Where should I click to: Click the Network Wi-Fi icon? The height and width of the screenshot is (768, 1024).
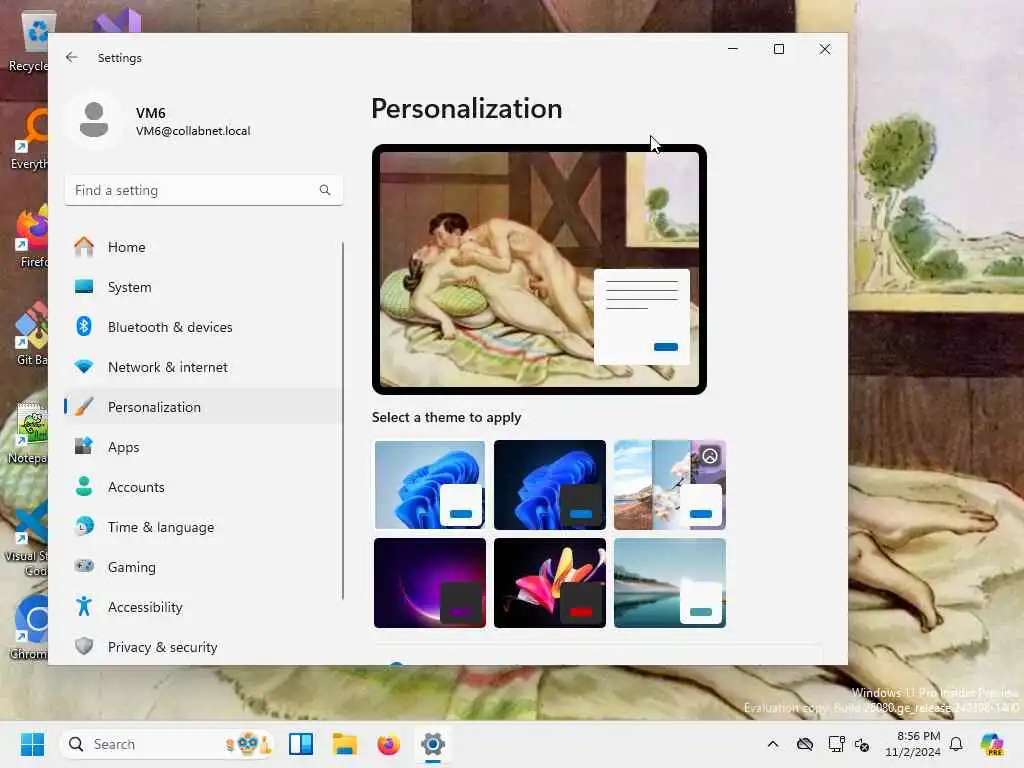(84, 367)
